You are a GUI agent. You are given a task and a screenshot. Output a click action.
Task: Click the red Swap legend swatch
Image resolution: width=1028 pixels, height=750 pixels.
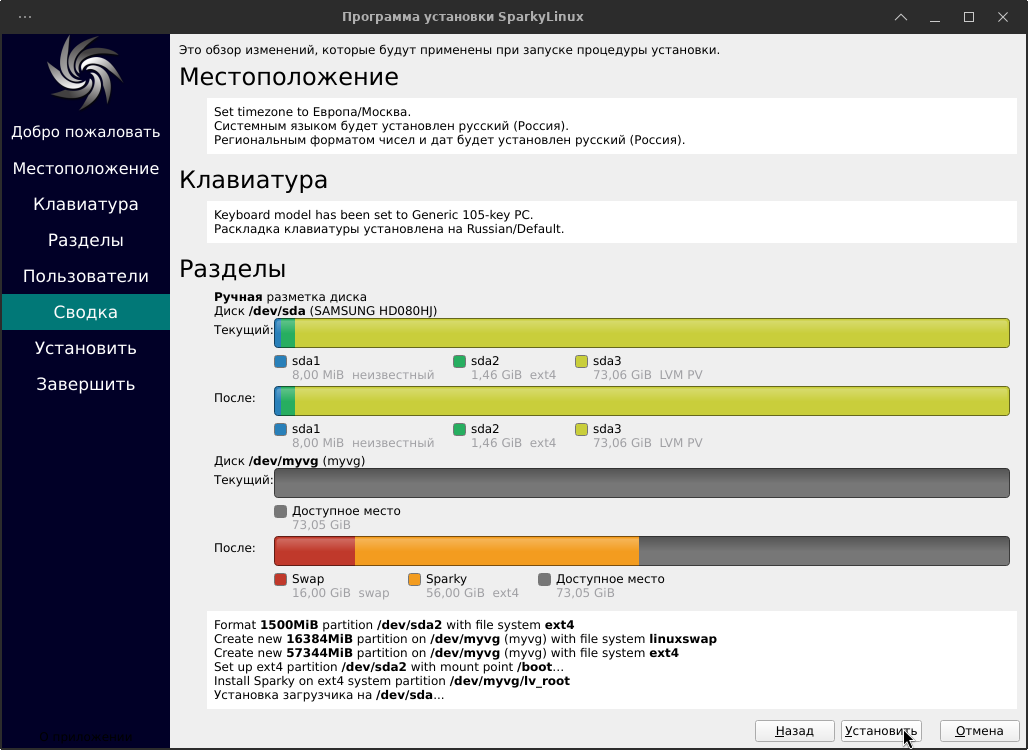(x=281, y=580)
